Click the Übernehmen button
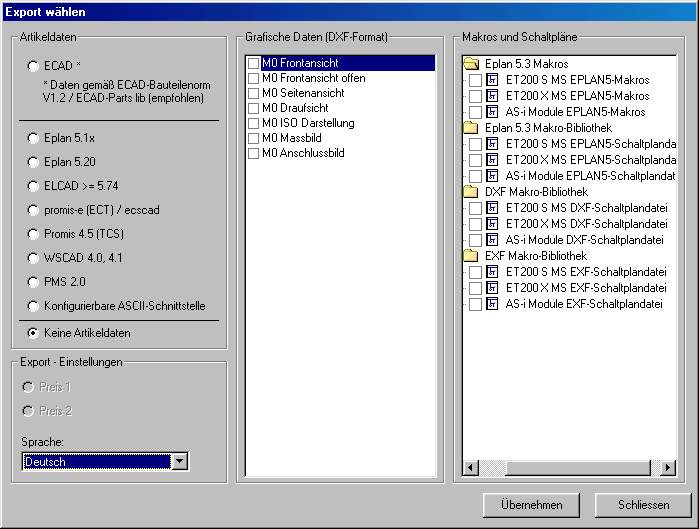 [531, 505]
